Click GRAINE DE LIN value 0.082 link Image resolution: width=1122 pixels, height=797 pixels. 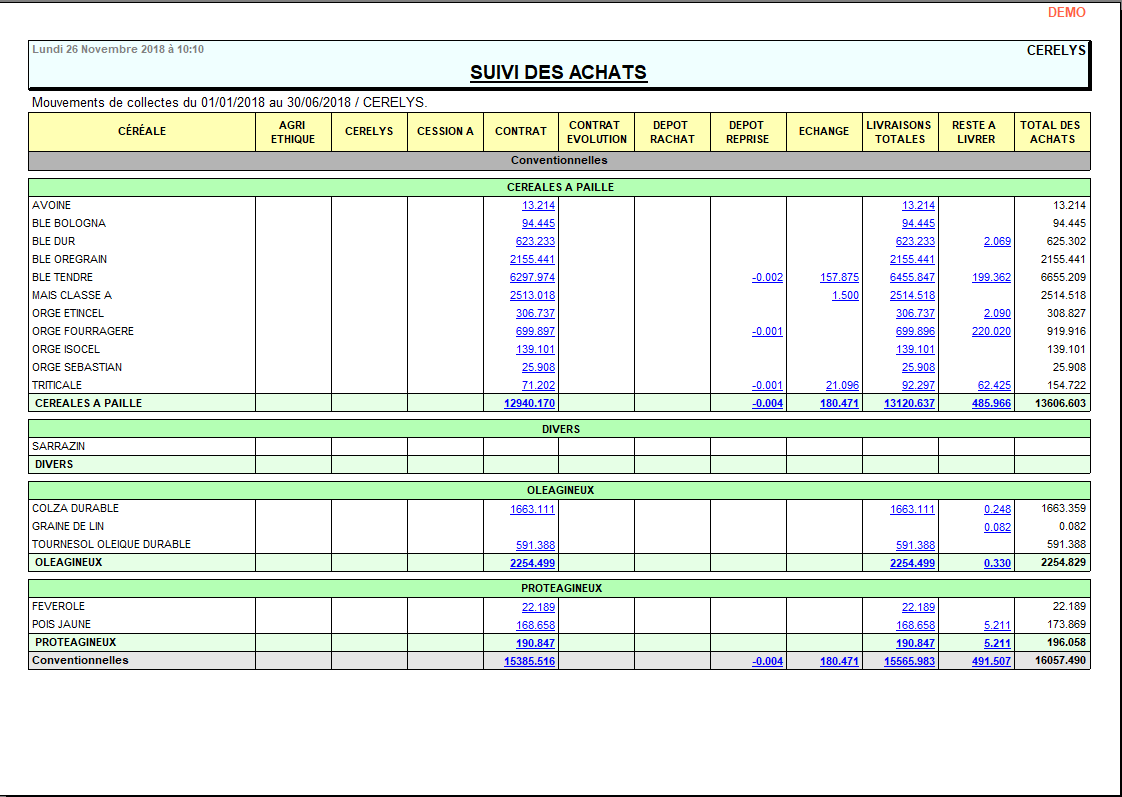coord(996,527)
